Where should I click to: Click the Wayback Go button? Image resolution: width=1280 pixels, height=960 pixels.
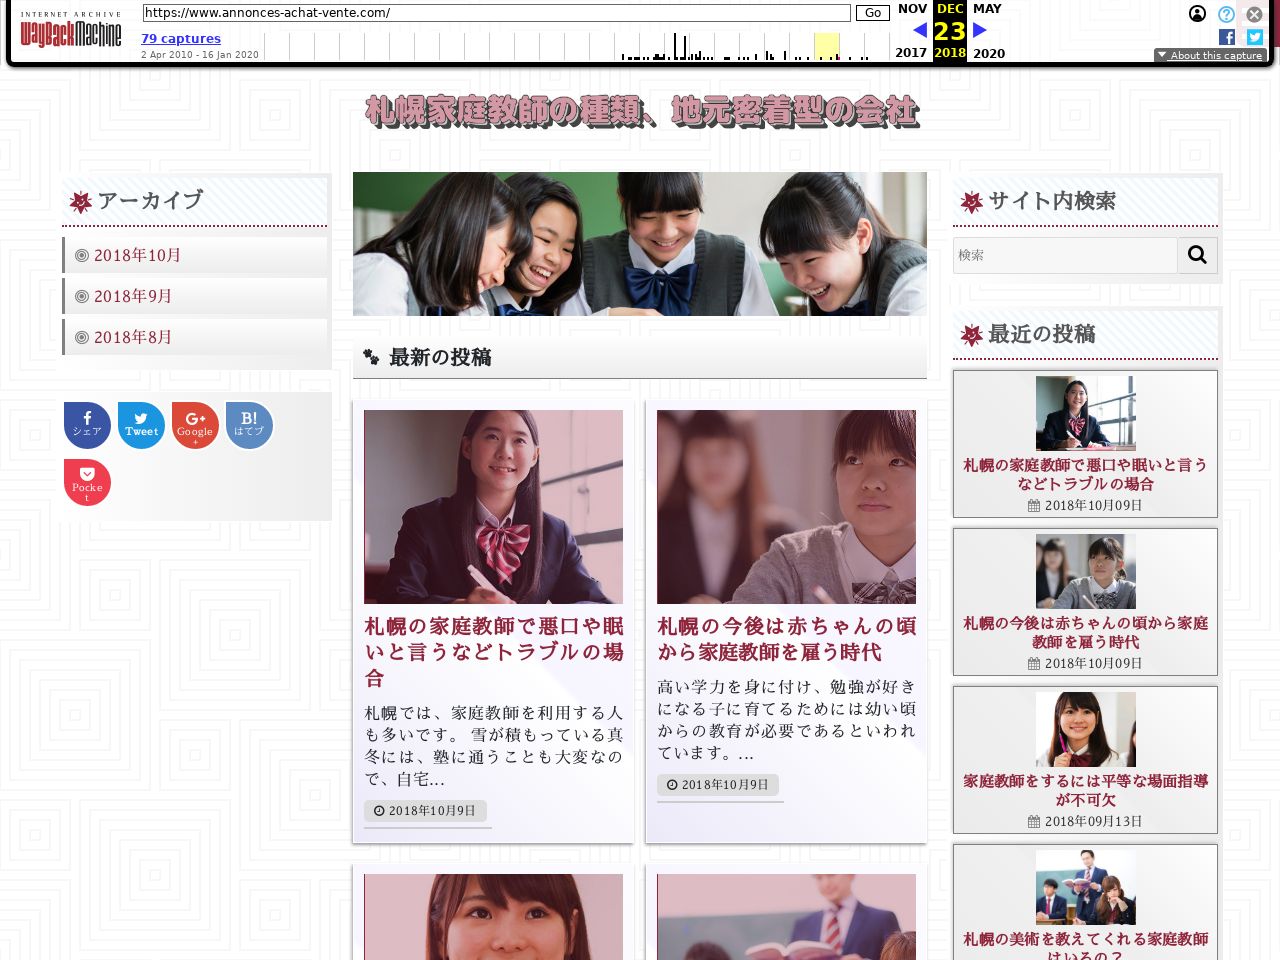point(873,13)
